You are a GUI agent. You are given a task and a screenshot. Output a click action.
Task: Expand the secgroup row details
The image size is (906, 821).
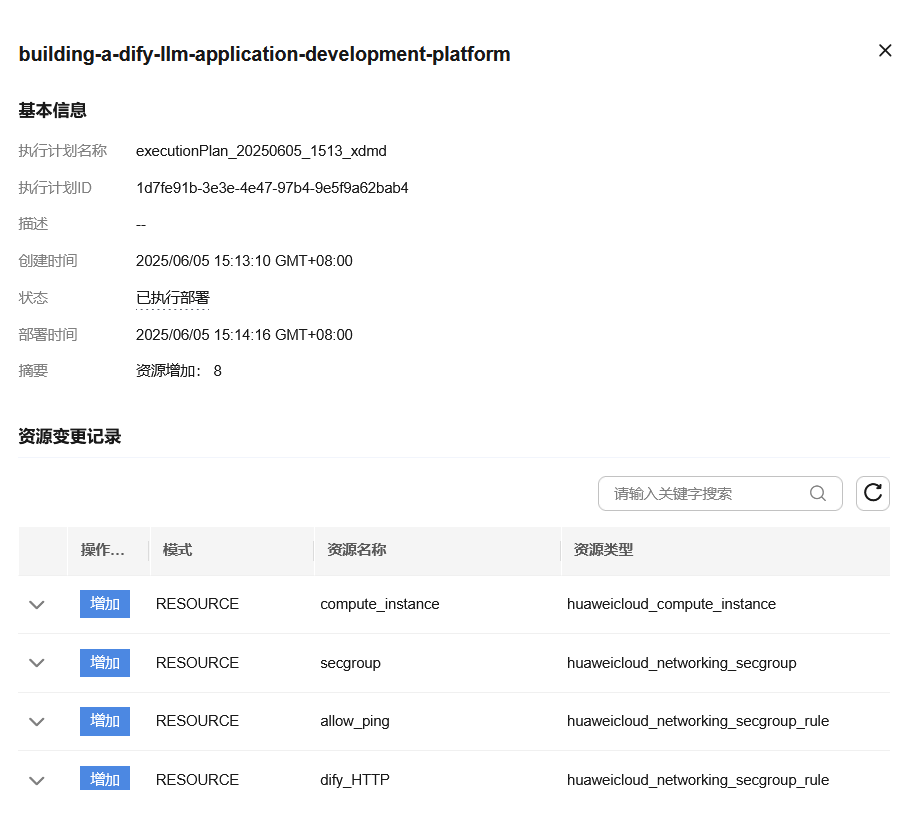37,663
